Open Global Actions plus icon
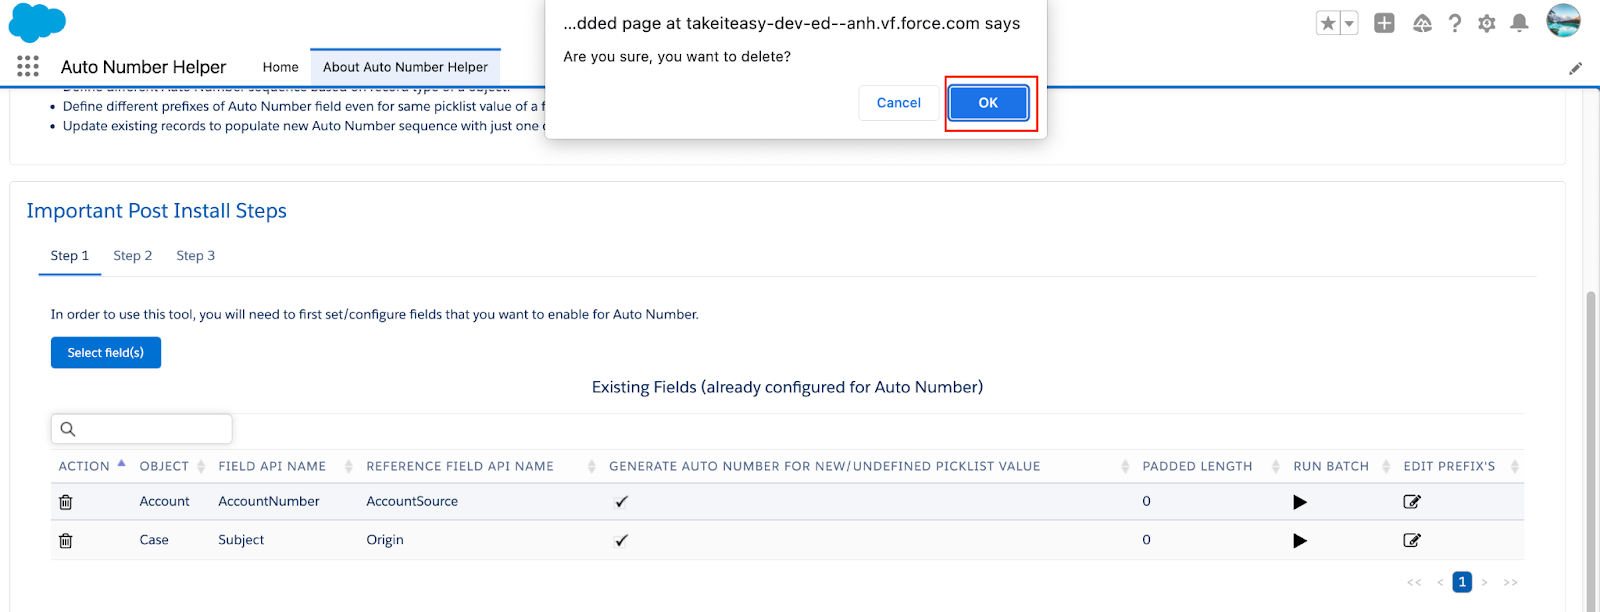Image resolution: width=1600 pixels, height=612 pixels. [1384, 23]
